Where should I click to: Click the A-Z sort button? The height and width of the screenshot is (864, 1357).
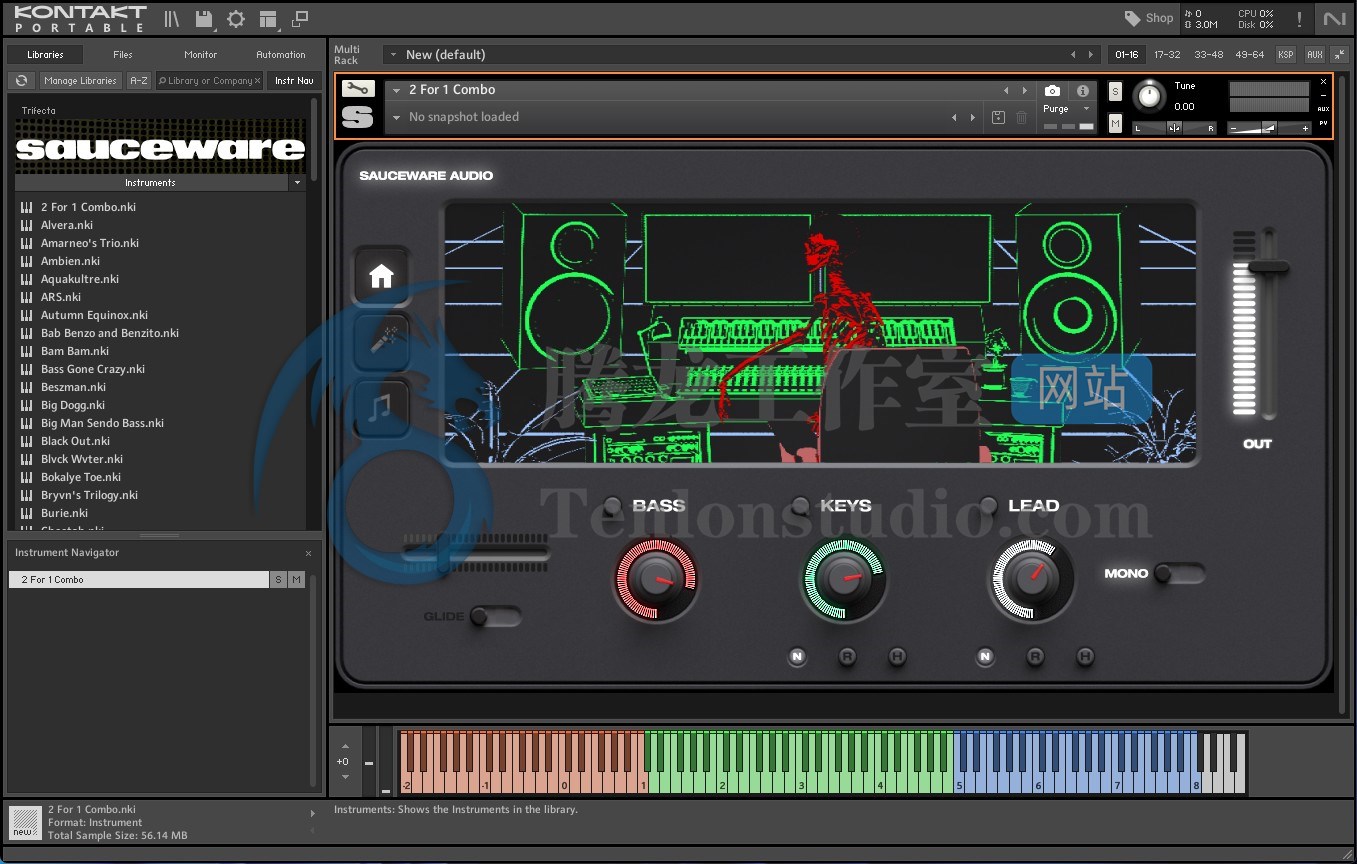[138, 81]
